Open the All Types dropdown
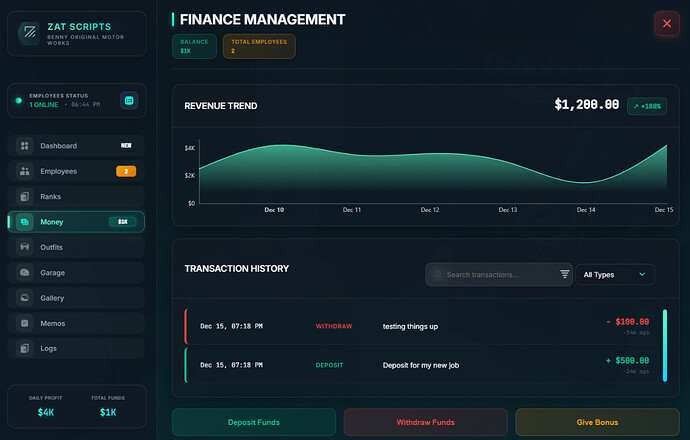 [615, 275]
